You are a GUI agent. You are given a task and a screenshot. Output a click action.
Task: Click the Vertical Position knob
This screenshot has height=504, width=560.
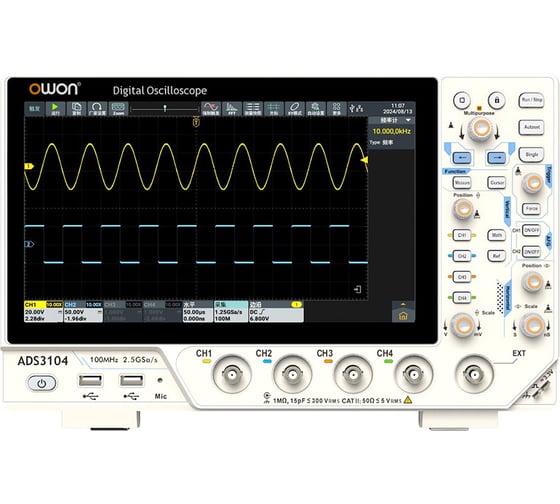(464, 209)
